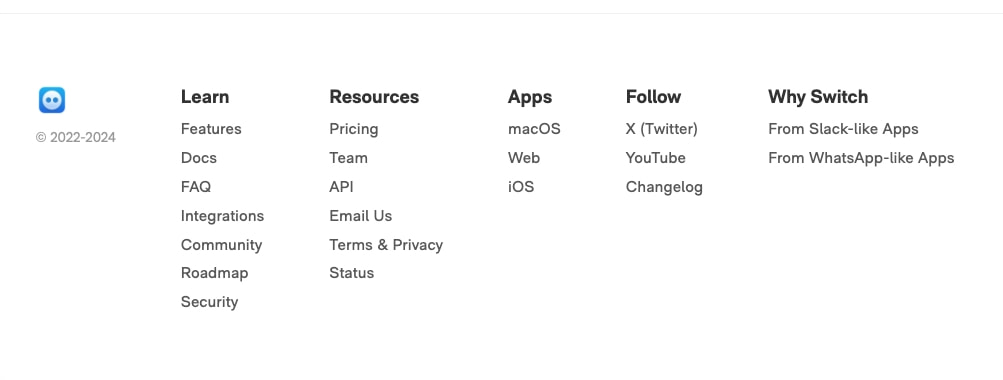Screen dimensions: 1003x380
Task: Go to the FAQ link
Action: 196,187
